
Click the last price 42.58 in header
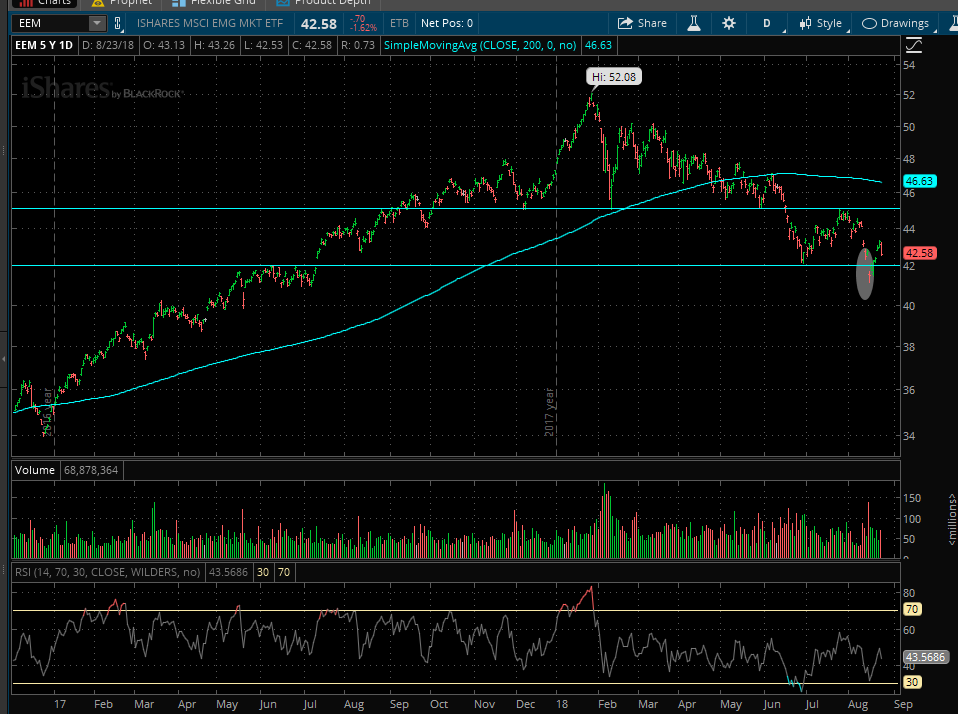[x=319, y=24]
